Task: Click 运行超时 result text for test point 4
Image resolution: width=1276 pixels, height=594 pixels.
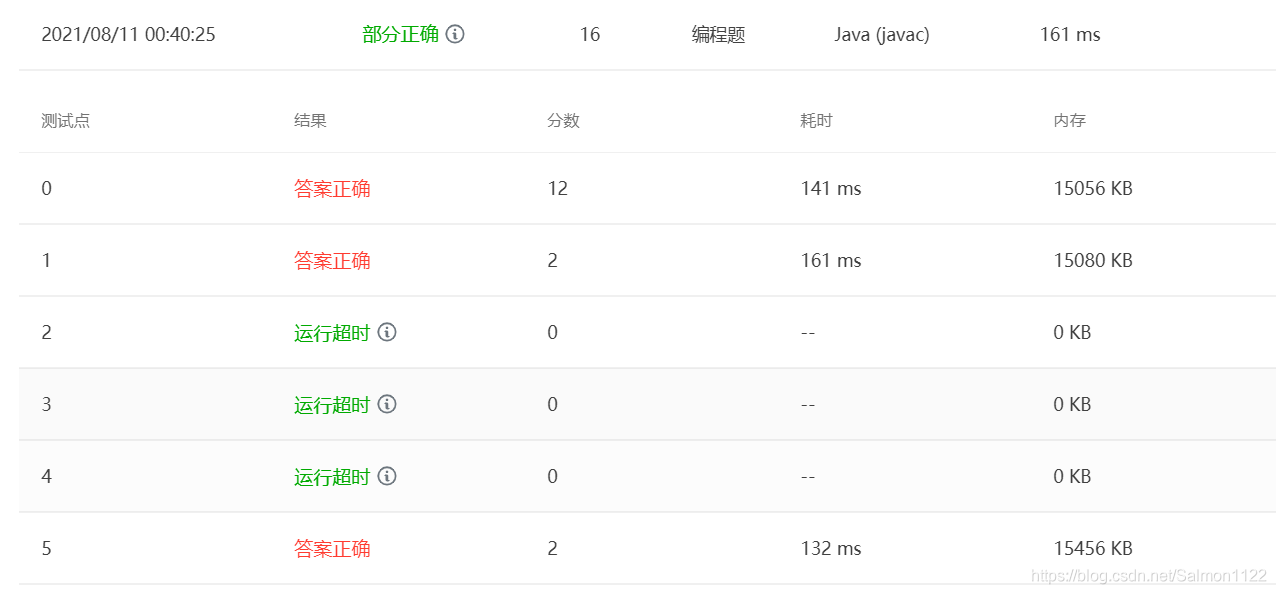Action: (x=332, y=476)
